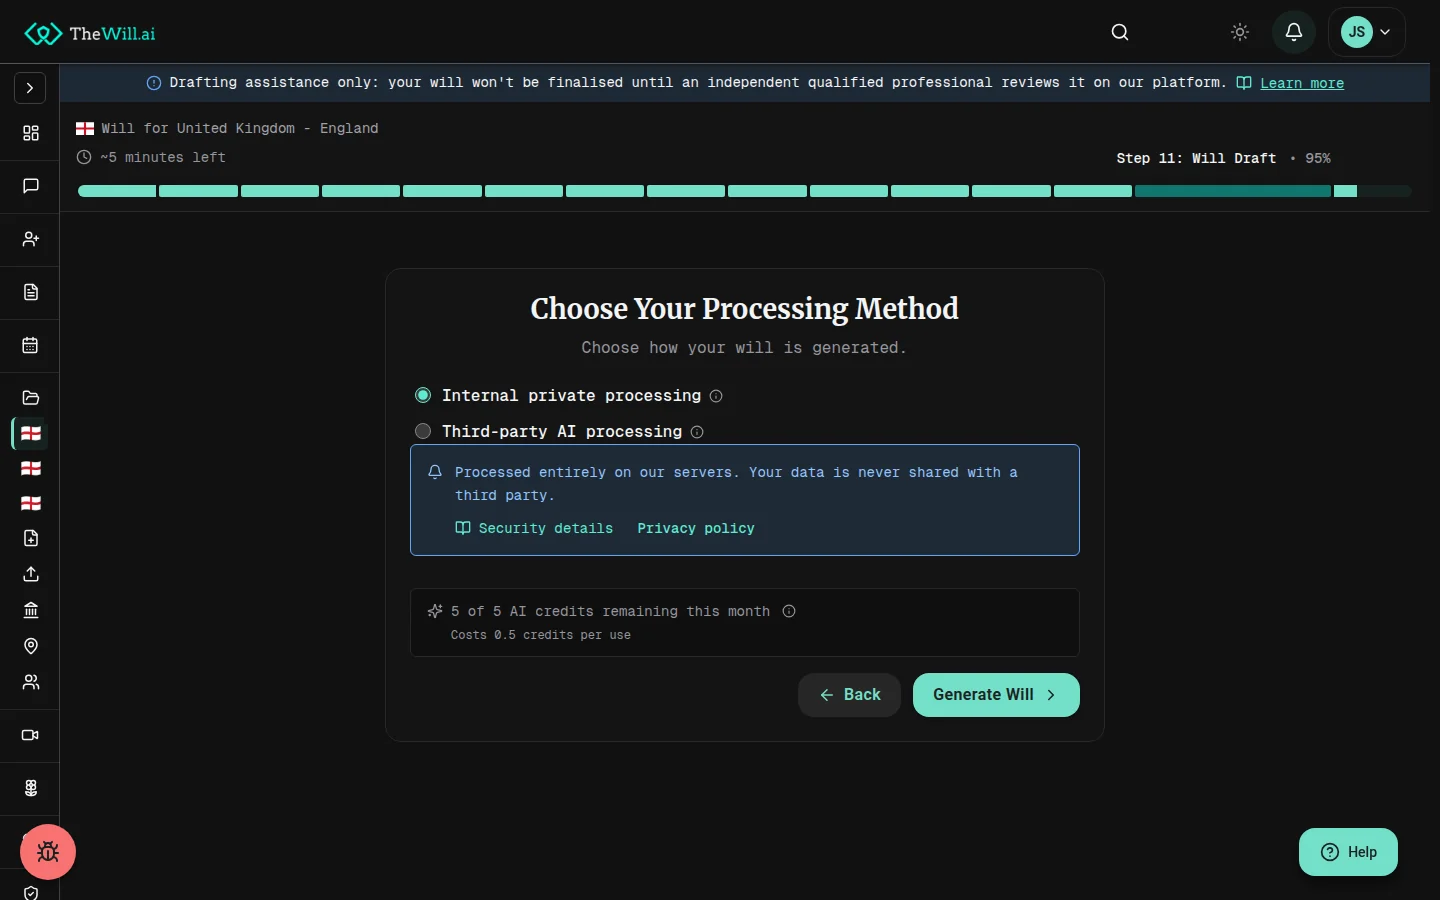Click info icon next to AI credits remaining

coord(789,611)
